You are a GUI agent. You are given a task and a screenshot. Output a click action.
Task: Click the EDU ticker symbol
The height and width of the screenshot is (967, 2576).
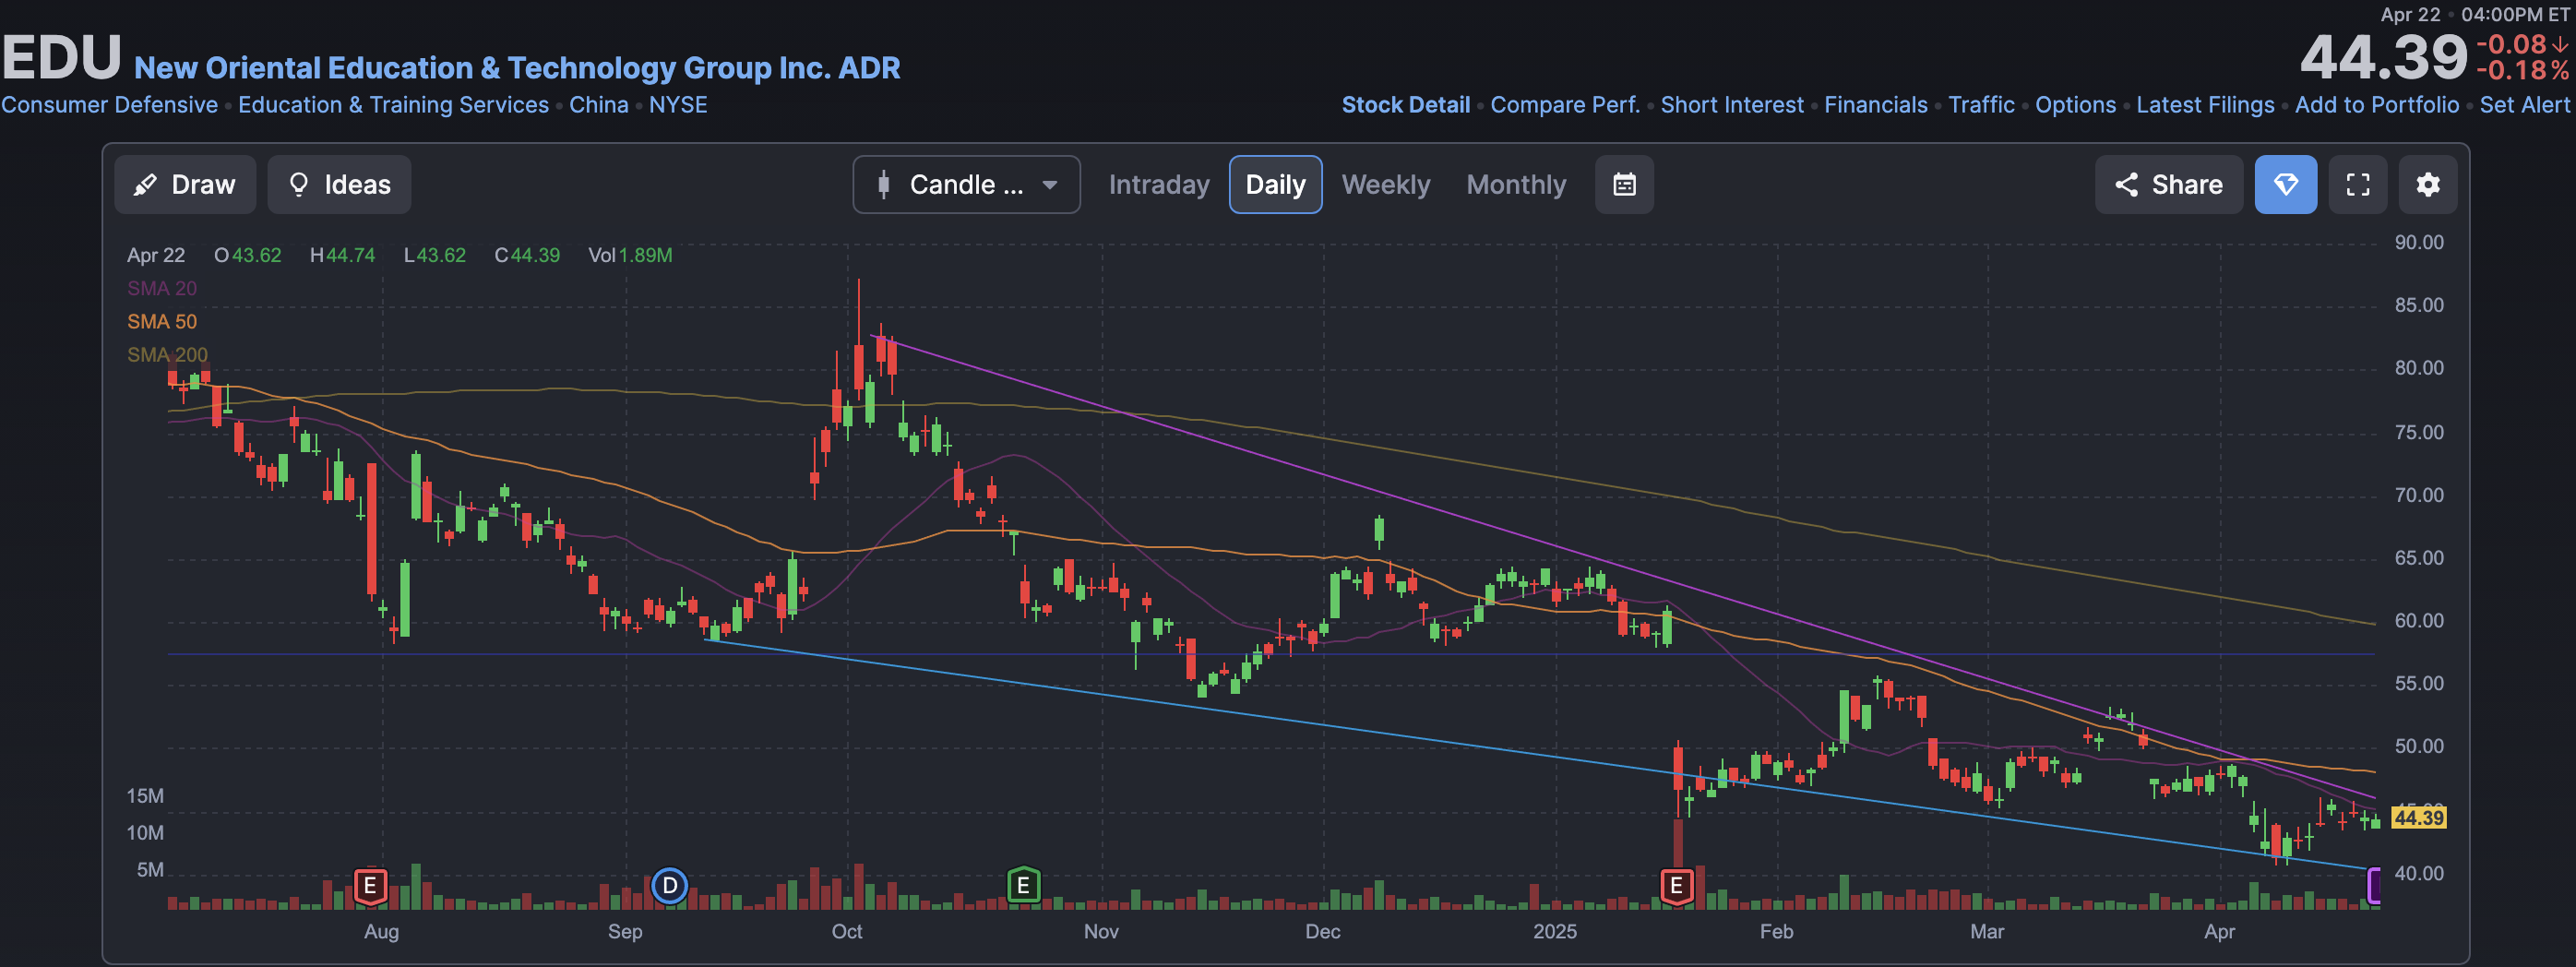61,57
